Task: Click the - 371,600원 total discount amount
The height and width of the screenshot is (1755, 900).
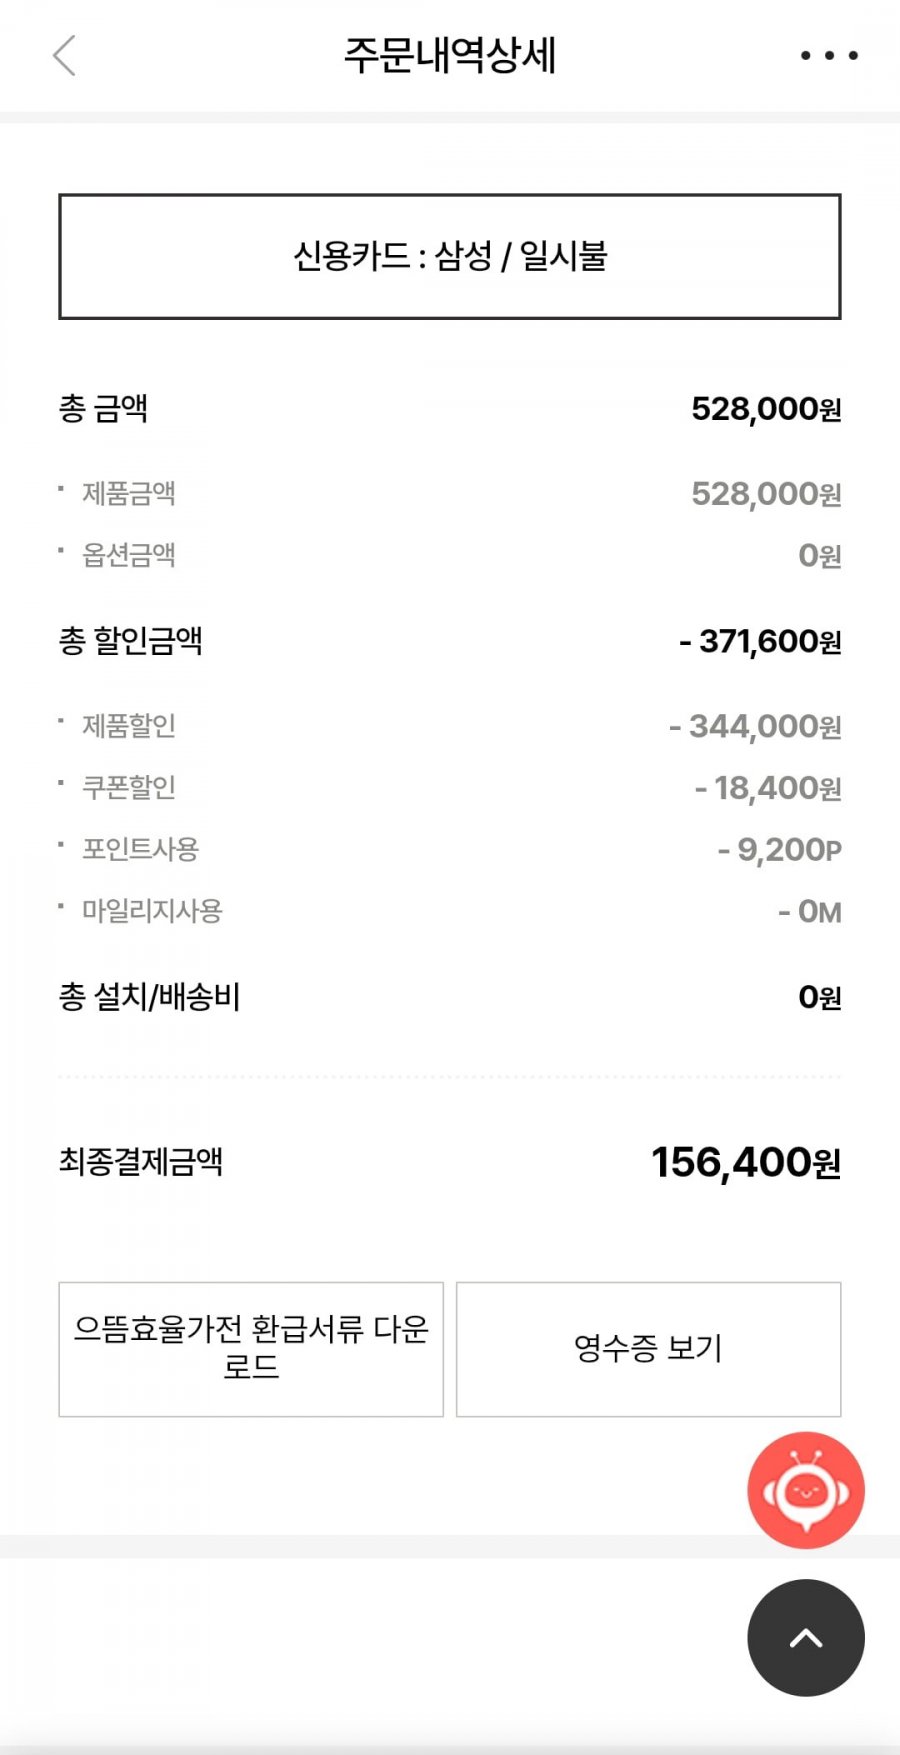Action: tap(760, 641)
